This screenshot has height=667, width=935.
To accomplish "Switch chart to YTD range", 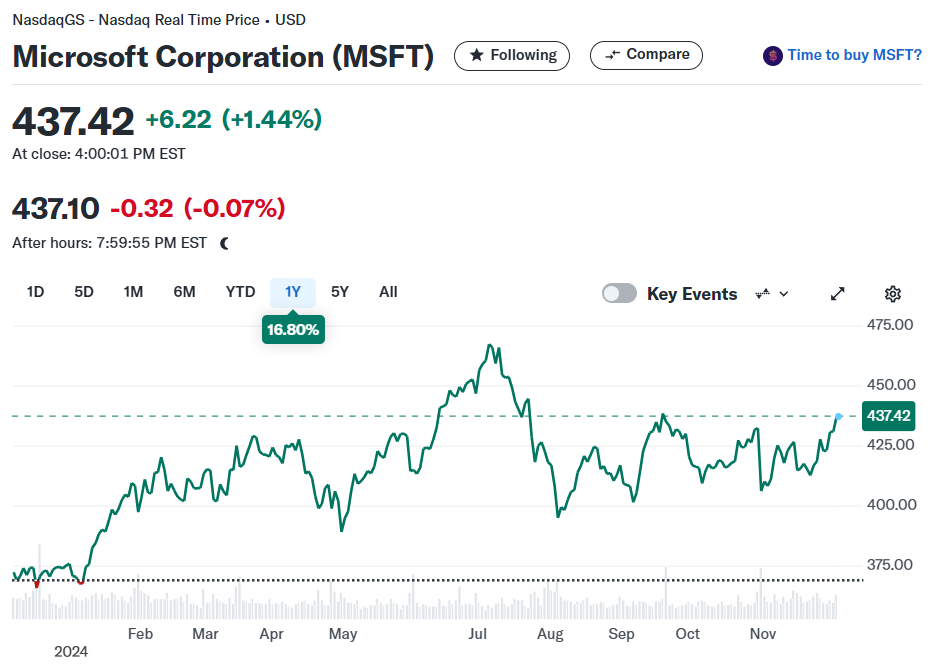I will point(240,292).
